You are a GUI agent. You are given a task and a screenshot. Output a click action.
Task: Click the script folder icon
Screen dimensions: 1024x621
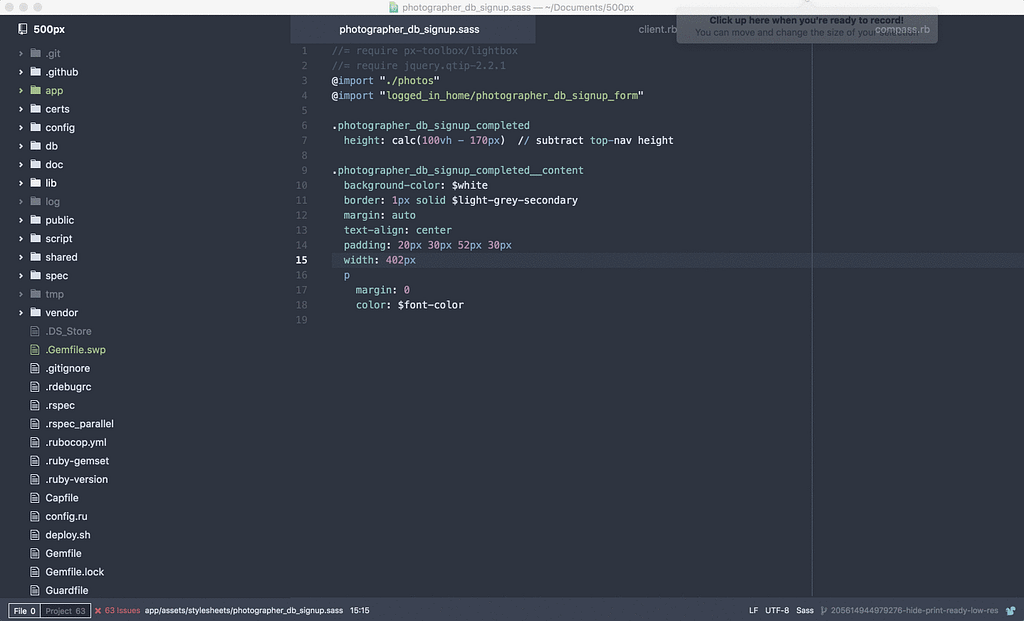(x=35, y=238)
